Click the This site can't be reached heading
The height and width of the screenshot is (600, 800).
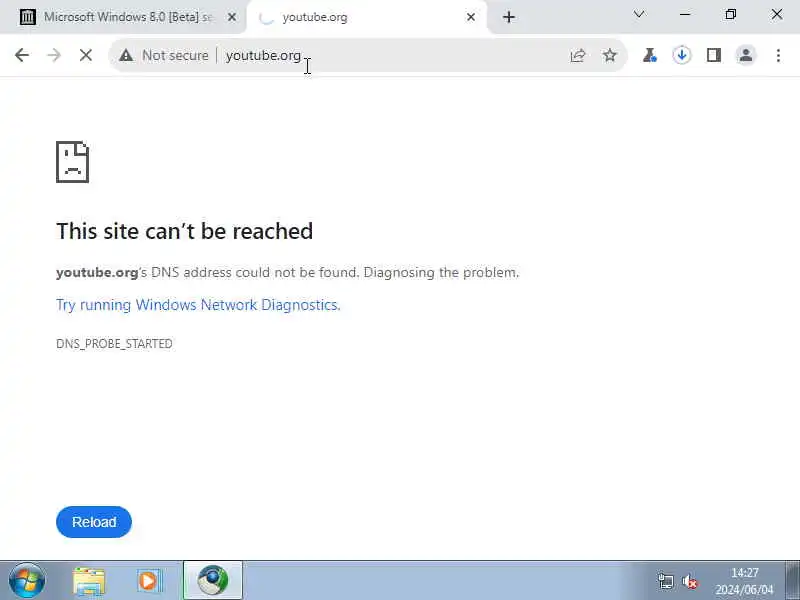184,231
